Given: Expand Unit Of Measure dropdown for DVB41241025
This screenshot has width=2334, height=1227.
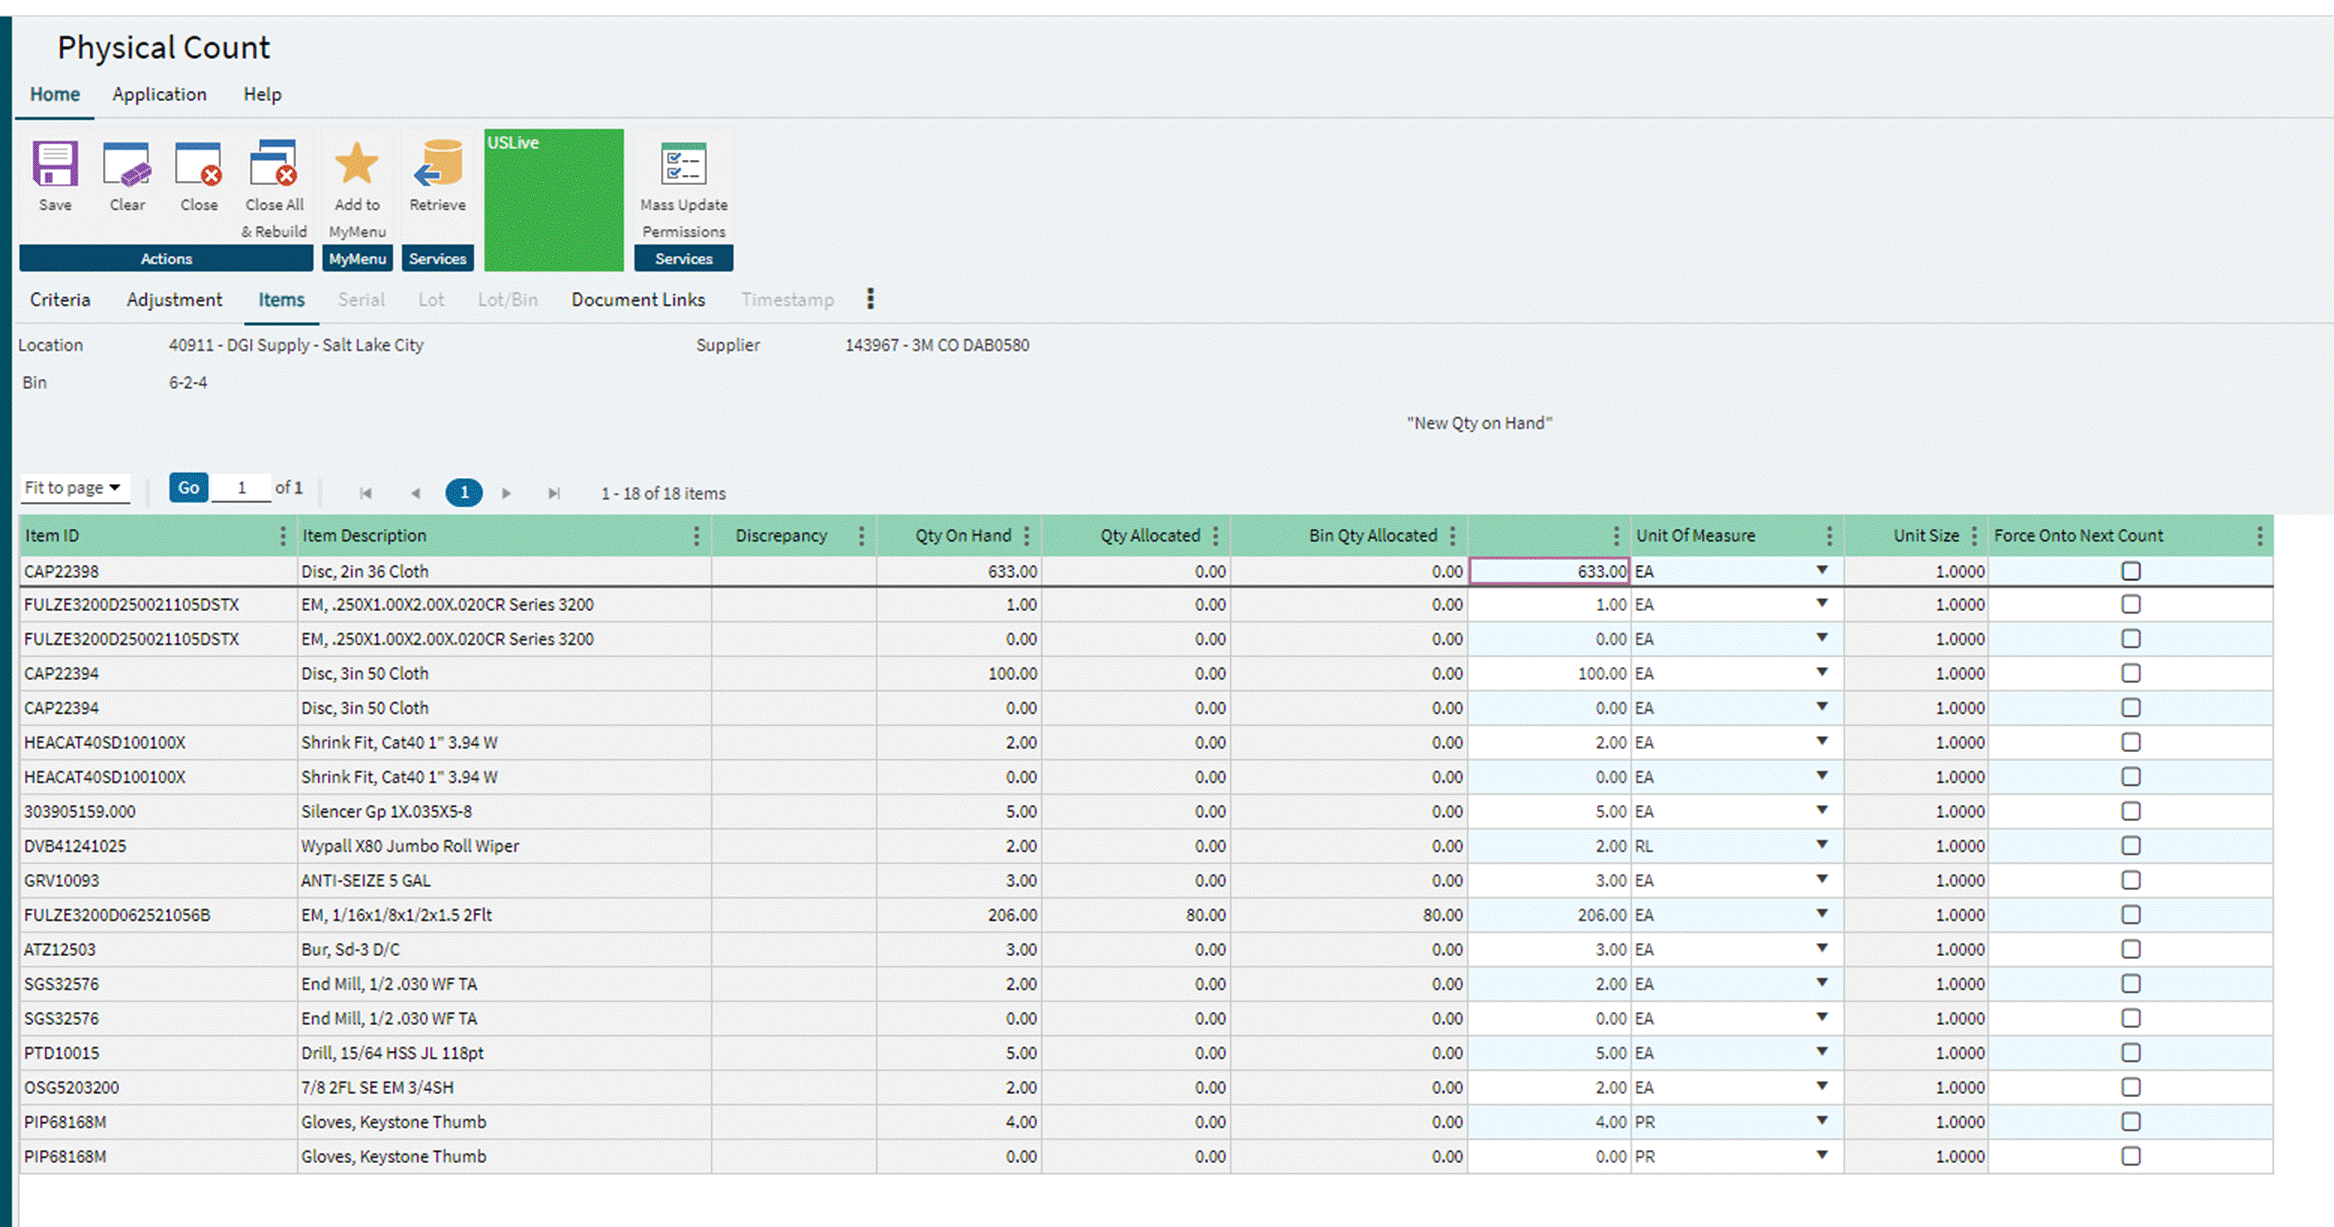Looking at the screenshot, I should point(1821,845).
